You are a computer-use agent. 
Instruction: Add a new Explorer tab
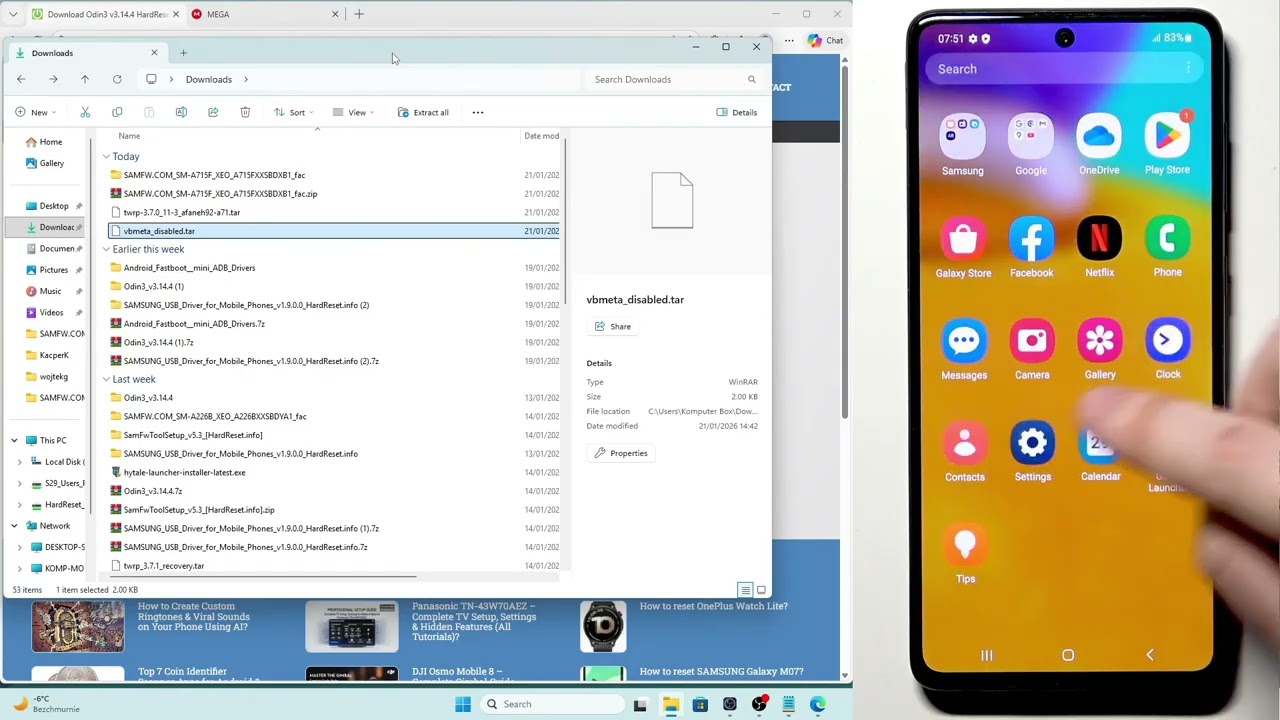(x=184, y=52)
